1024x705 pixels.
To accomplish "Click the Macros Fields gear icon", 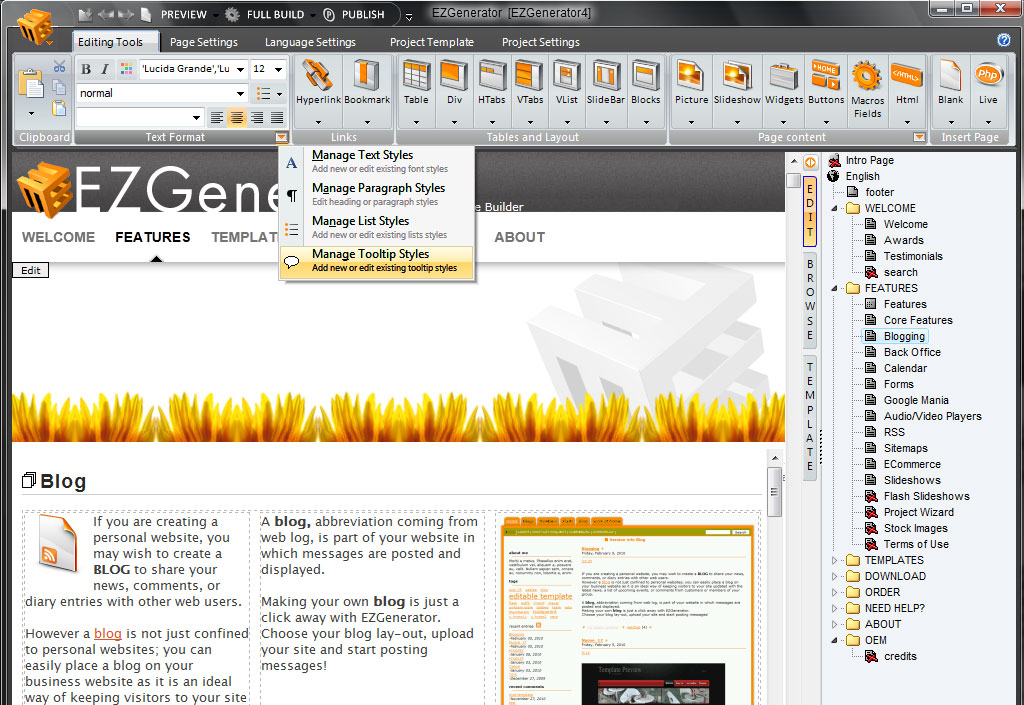I will click(867, 76).
